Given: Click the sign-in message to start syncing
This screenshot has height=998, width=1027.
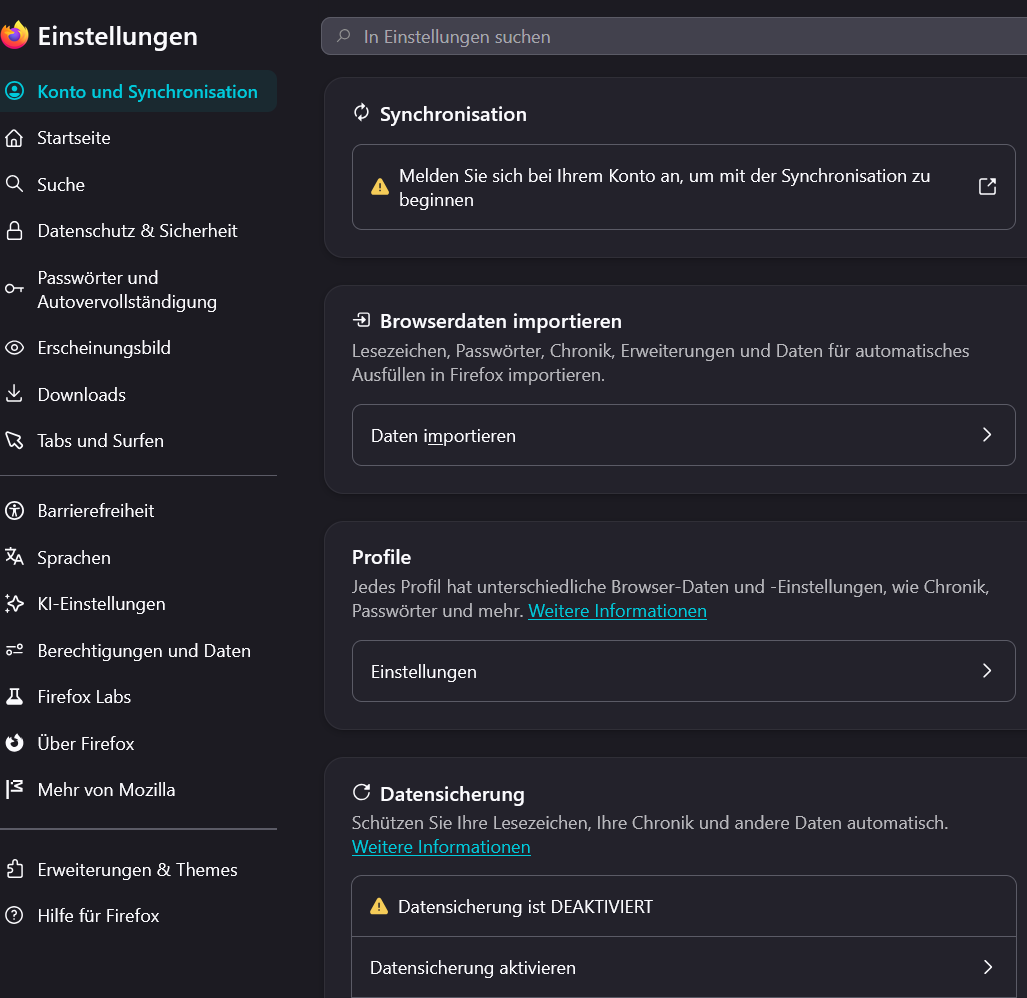Looking at the screenshot, I should 683,187.
